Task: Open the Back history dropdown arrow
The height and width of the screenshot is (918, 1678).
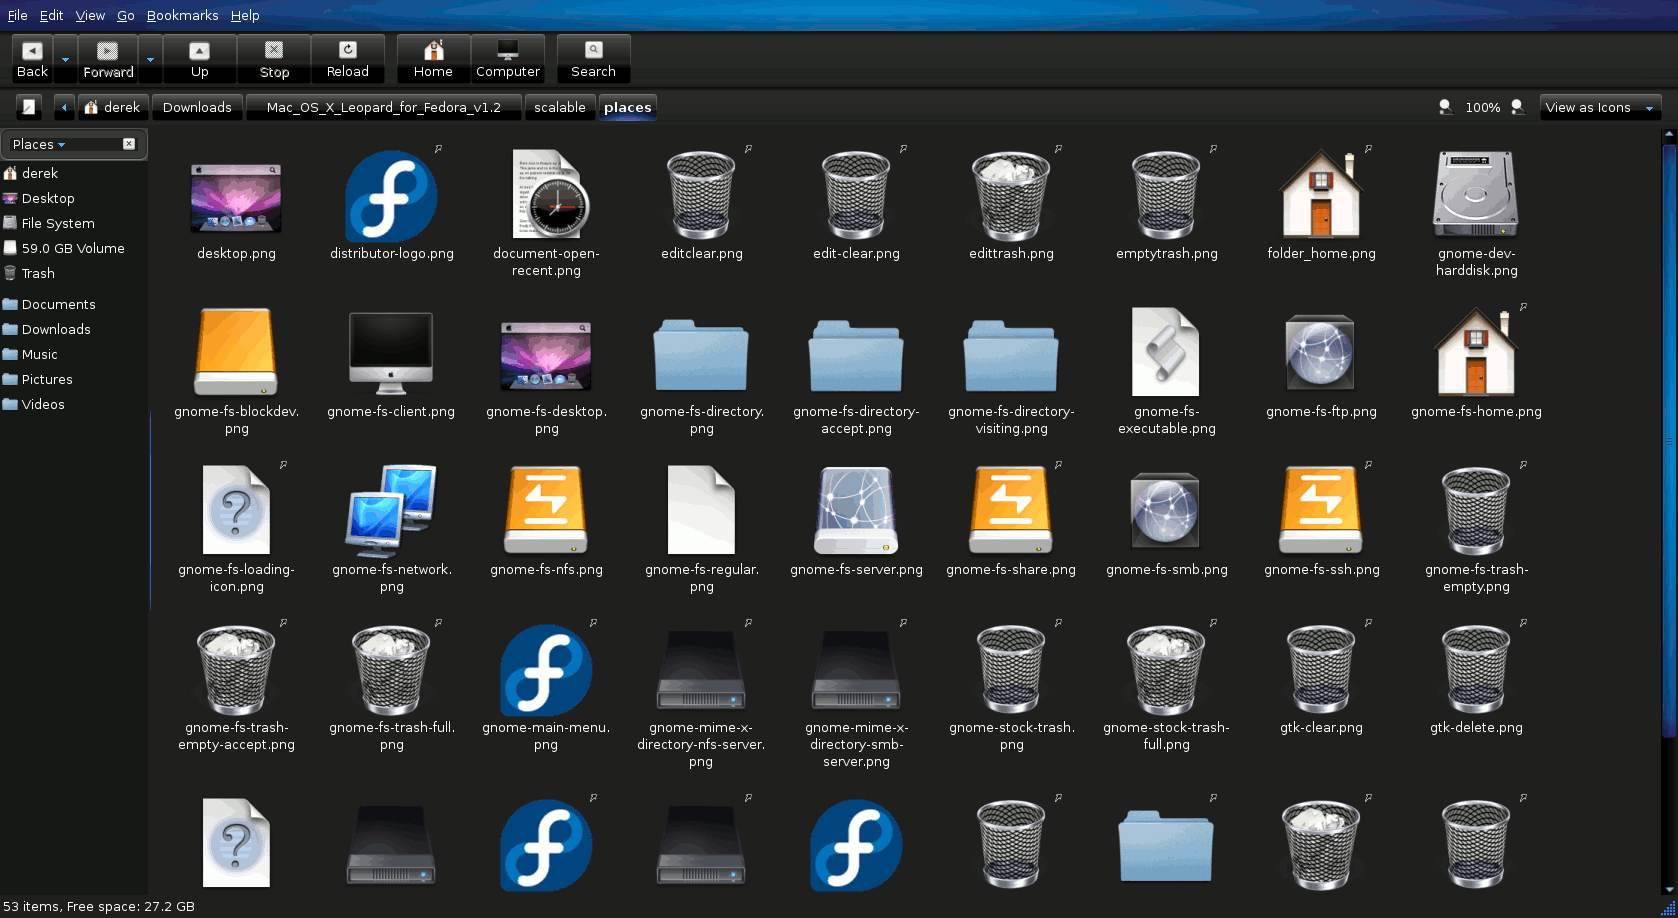Action: point(66,59)
